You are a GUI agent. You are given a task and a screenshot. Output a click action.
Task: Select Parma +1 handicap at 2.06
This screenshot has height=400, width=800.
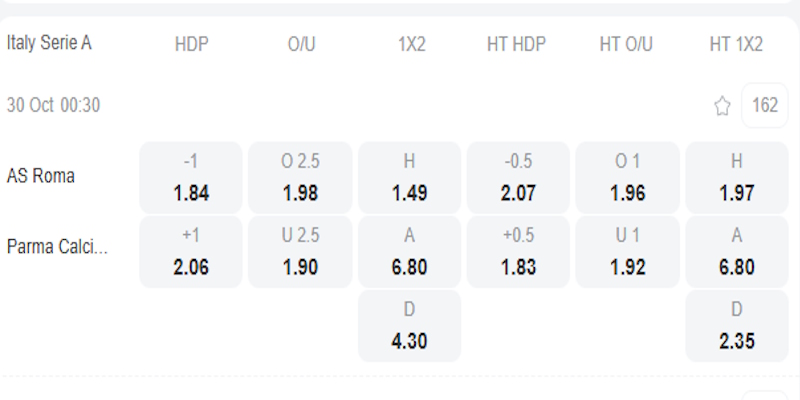190,252
